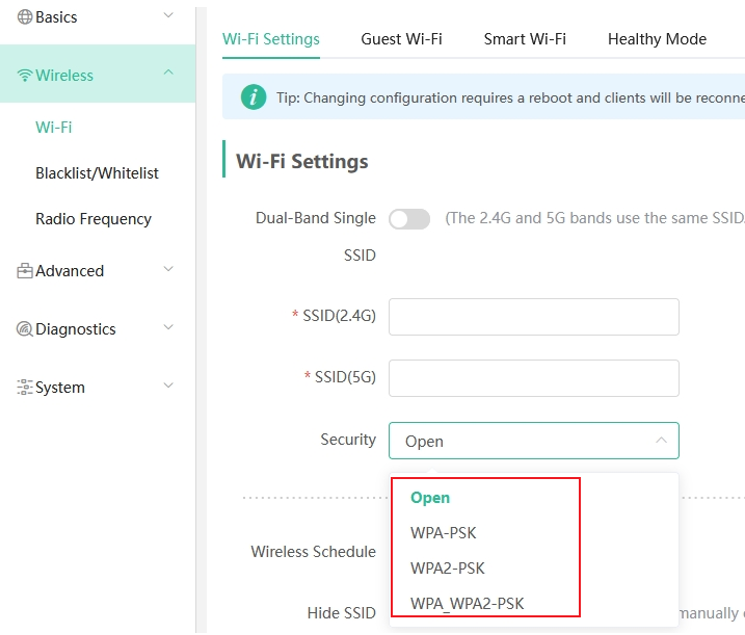Switch to the Guest Wi-Fi tab
The width and height of the screenshot is (745, 635).
pos(401,39)
